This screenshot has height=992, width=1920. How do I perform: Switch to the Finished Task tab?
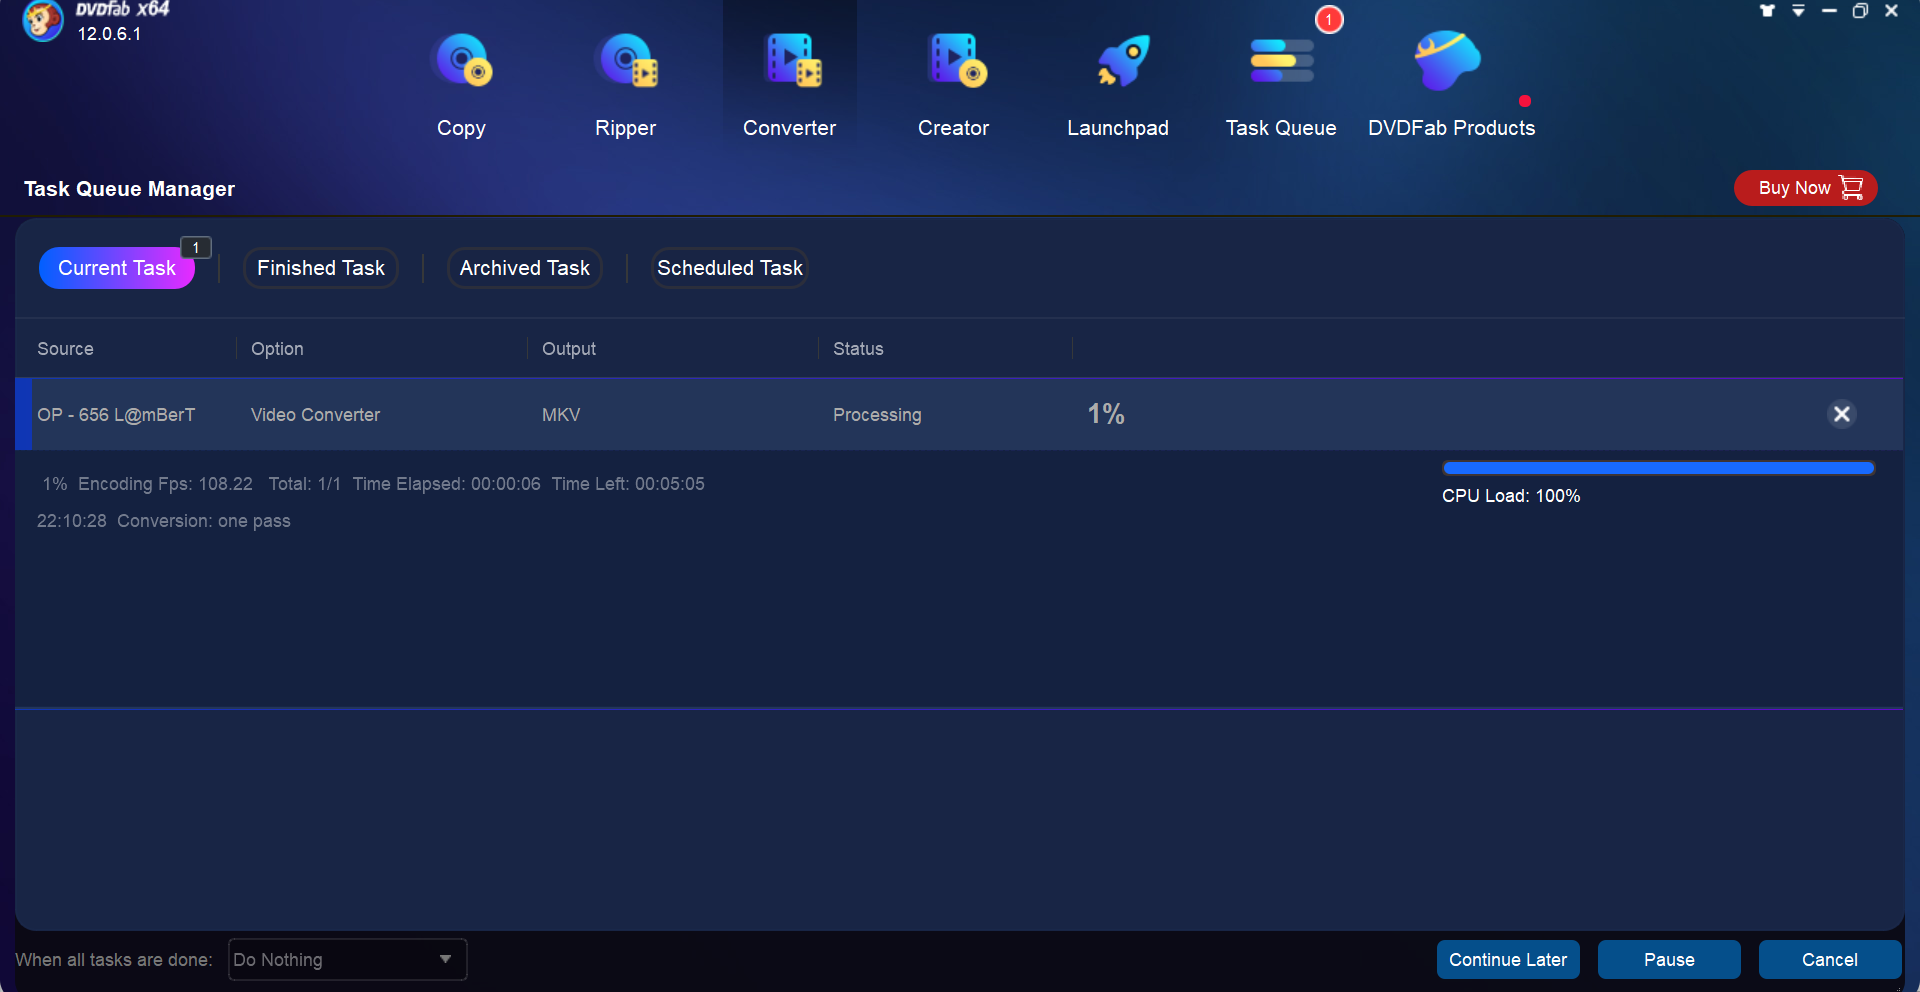point(320,267)
